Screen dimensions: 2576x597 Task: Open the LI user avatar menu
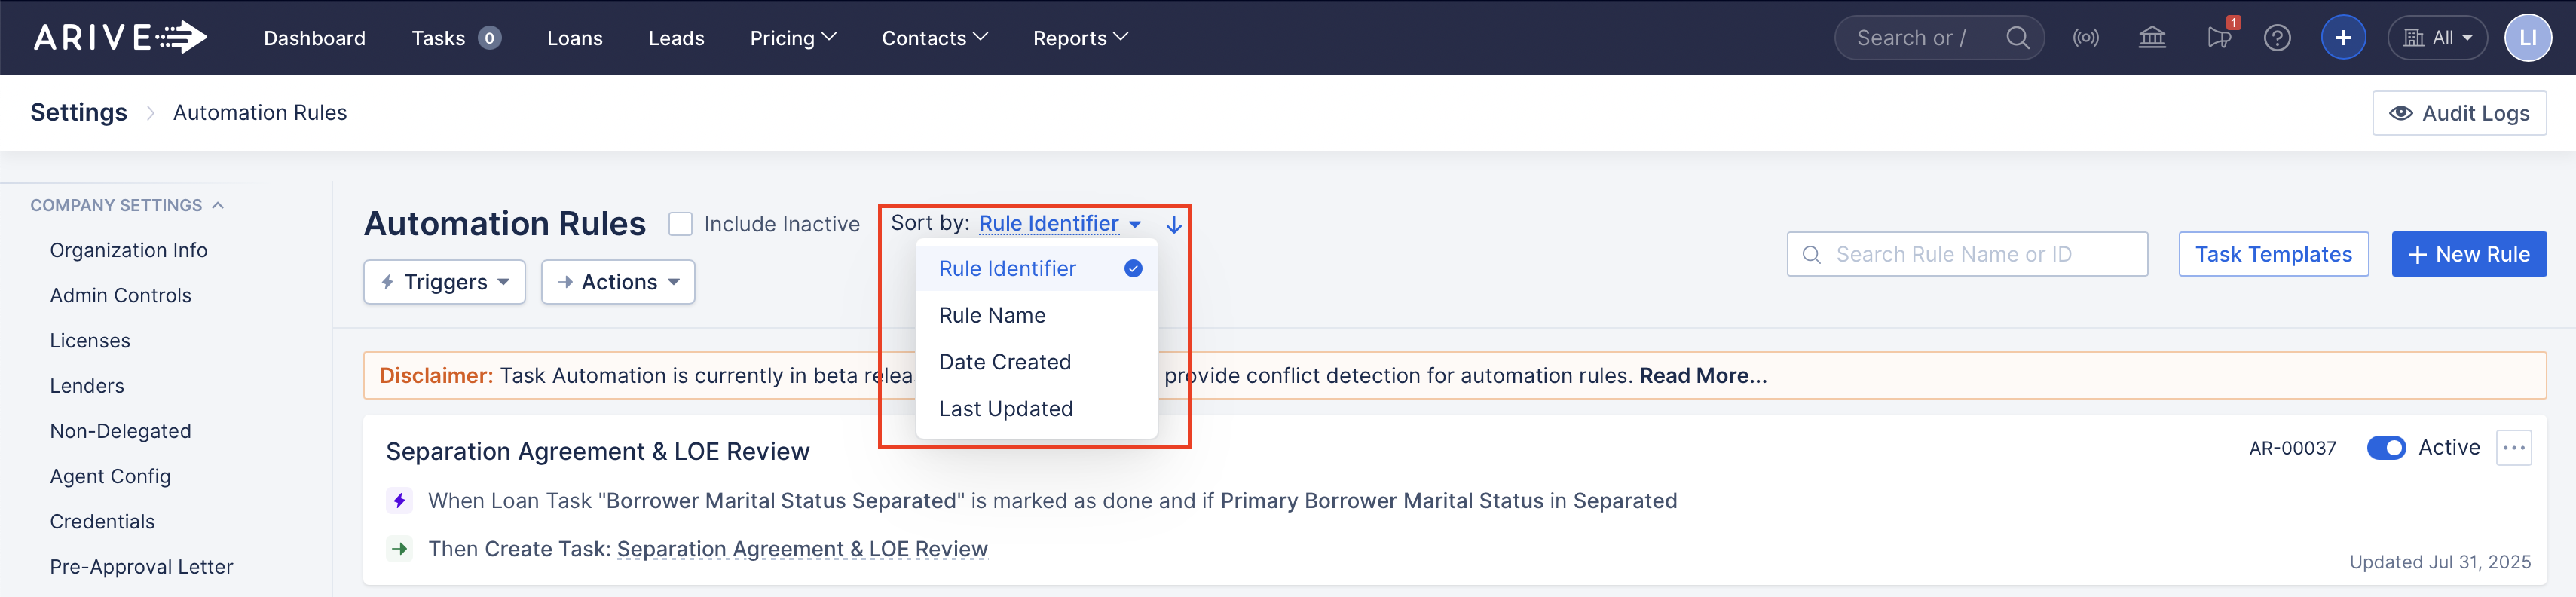2526,38
